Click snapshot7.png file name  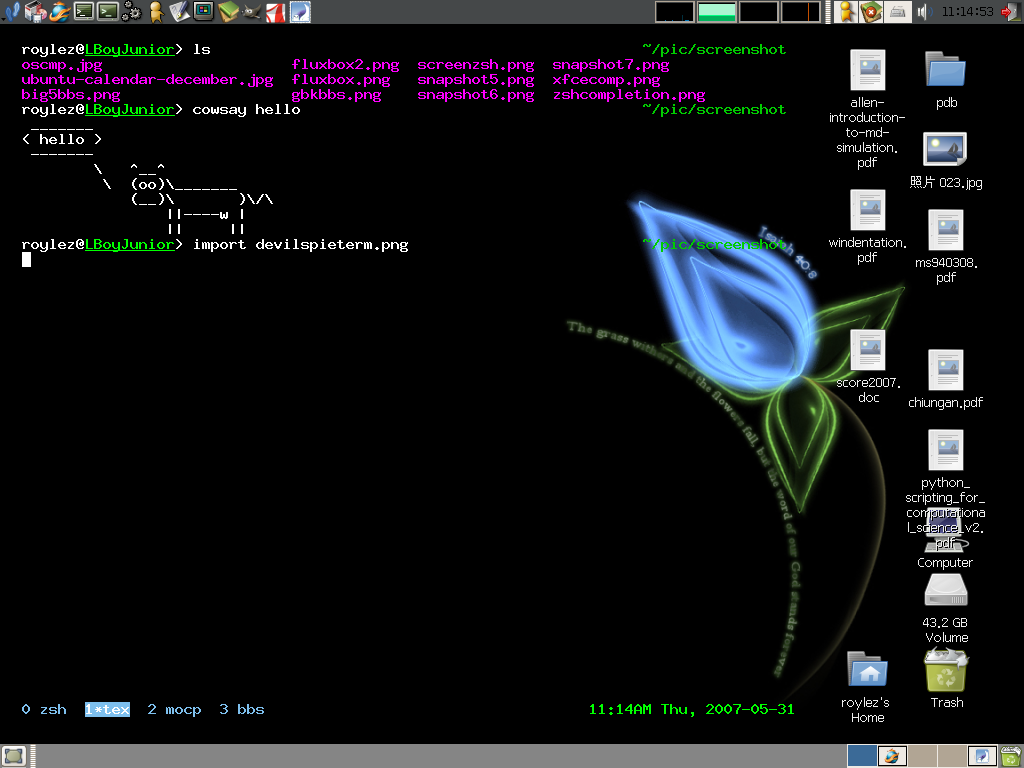(x=611, y=65)
